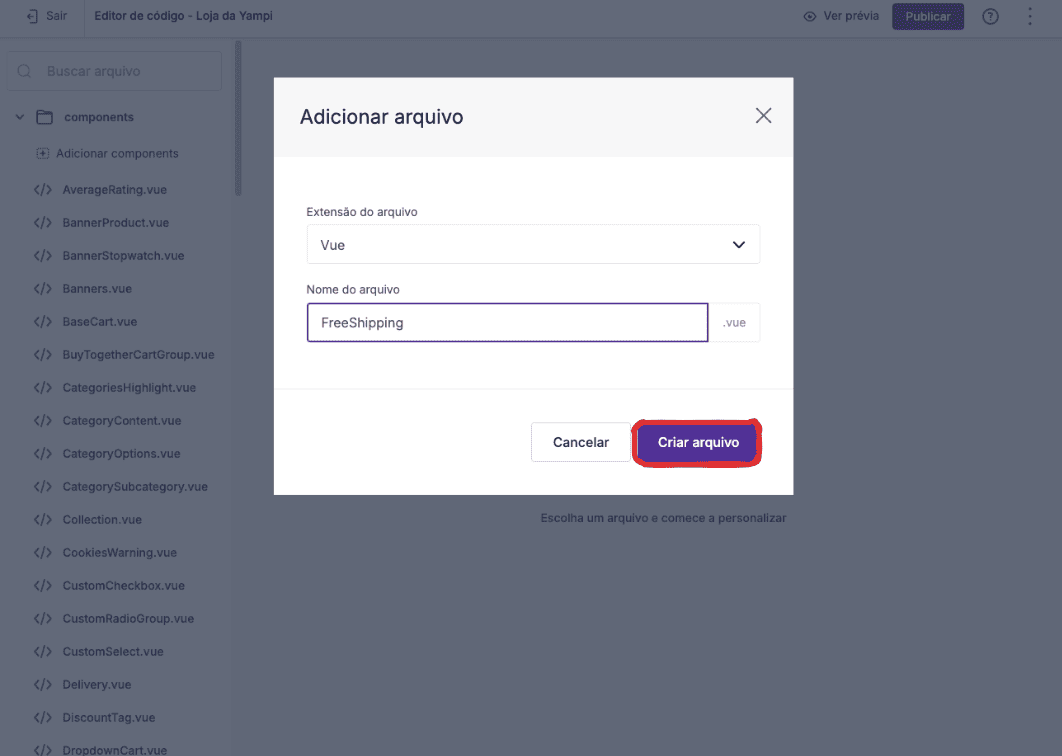Open AverageRating.vue file
Image resolution: width=1062 pixels, height=756 pixels.
click(x=114, y=190)
